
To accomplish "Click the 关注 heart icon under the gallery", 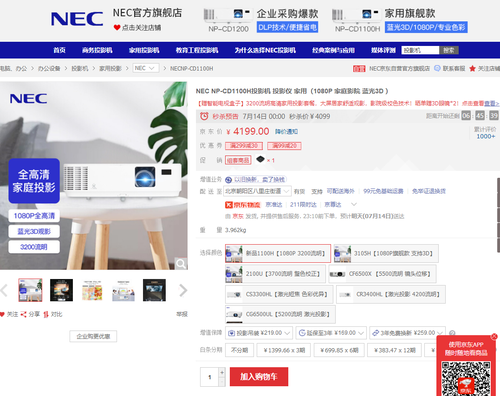I will pyautogui.click(x=2, y=314).
